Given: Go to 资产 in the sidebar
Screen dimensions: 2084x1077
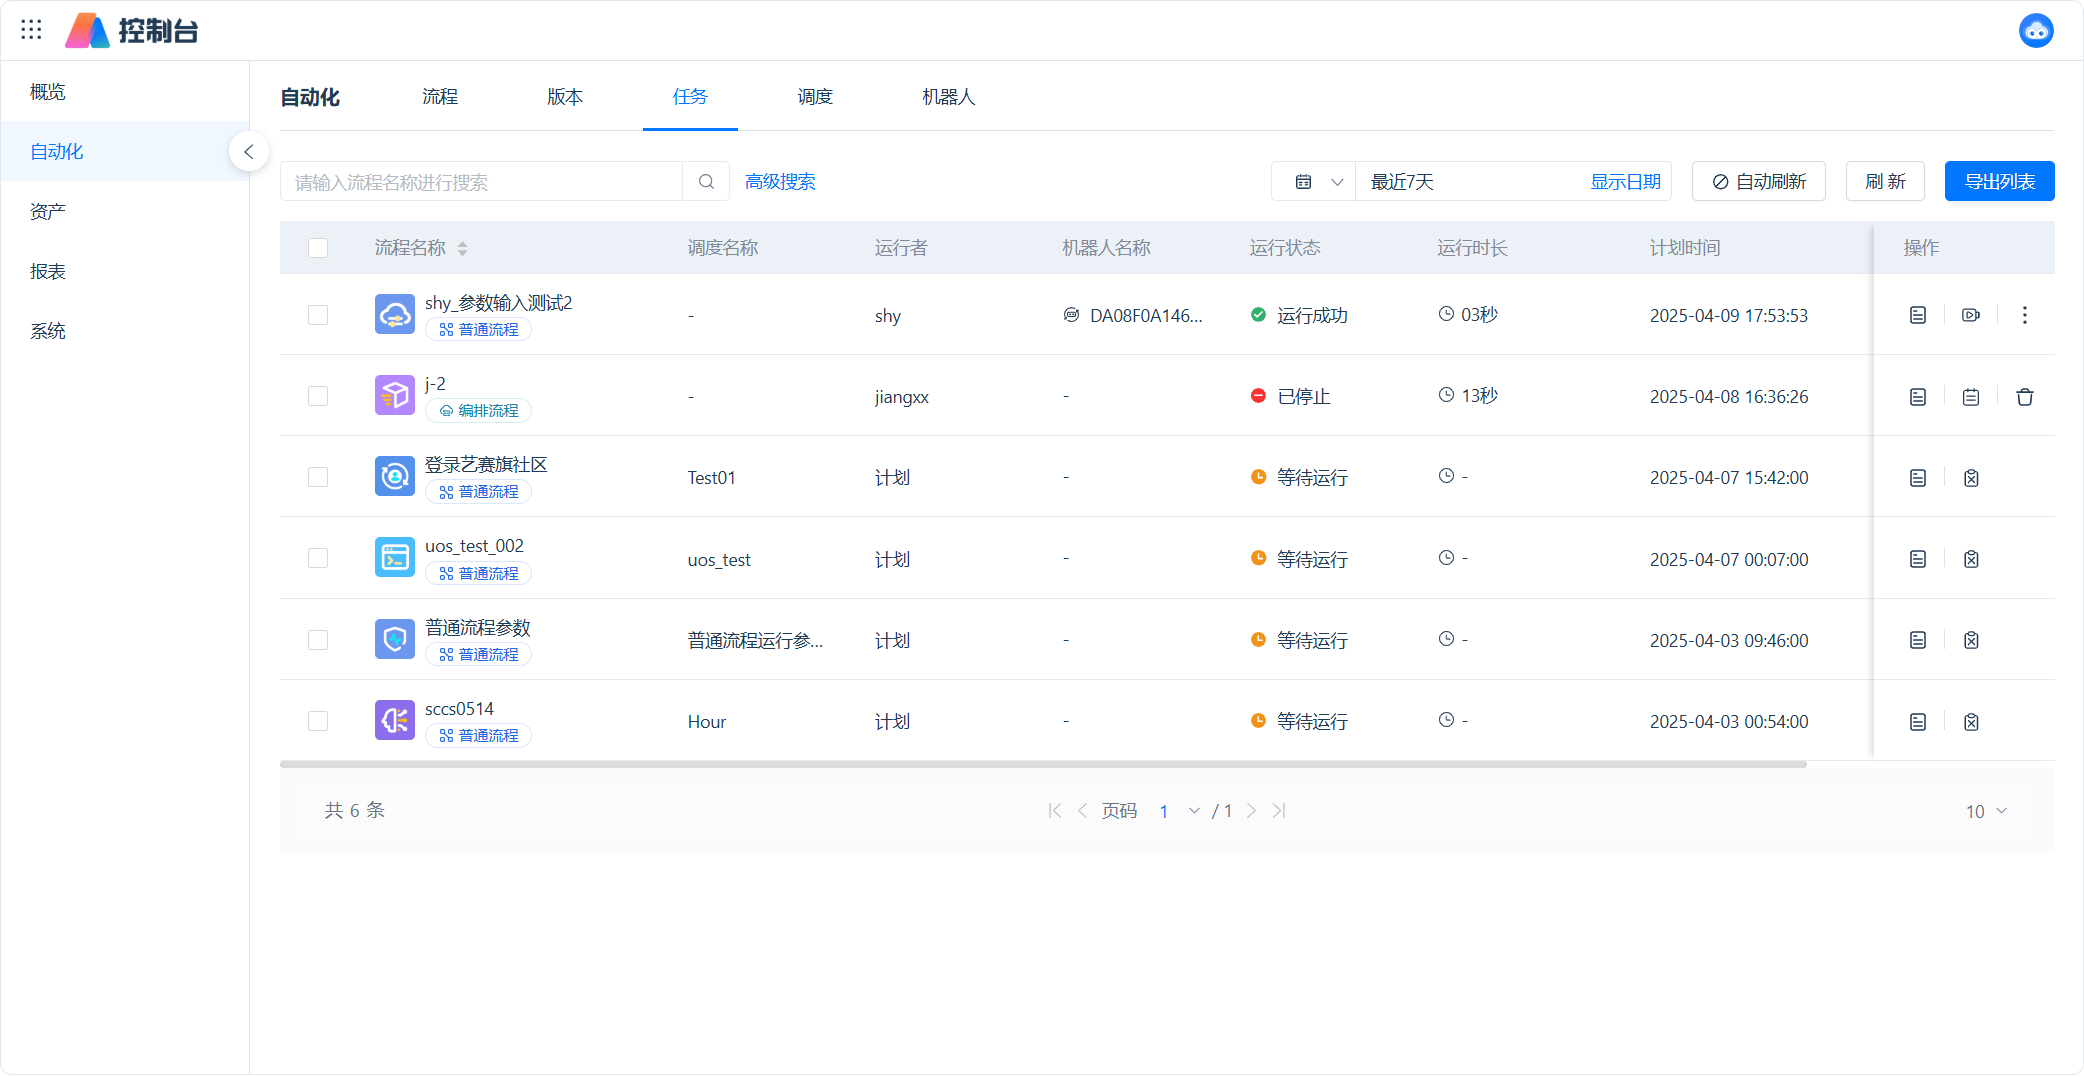Looking at the screenshot, I should (x=48, y=212).
